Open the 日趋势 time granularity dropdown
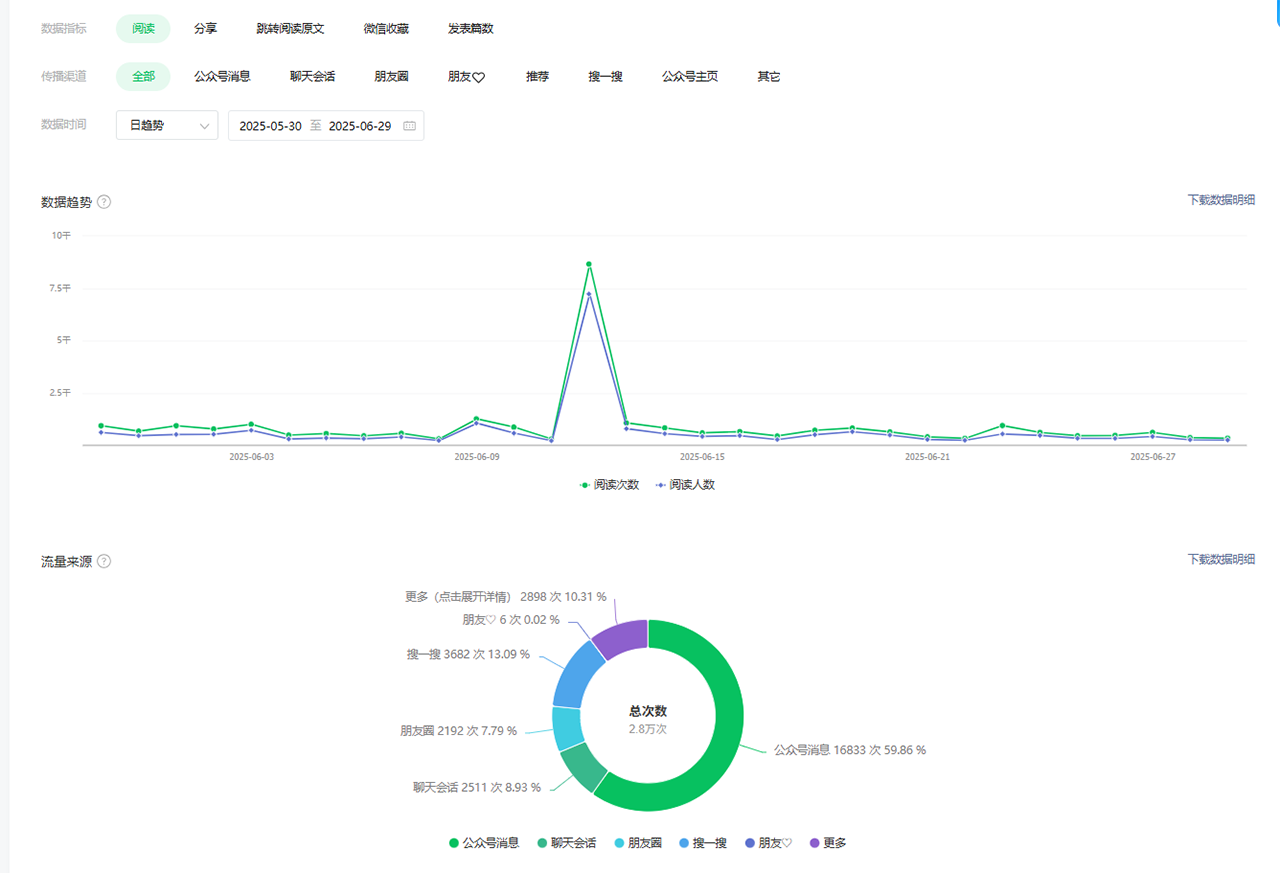 coord(167,126)
